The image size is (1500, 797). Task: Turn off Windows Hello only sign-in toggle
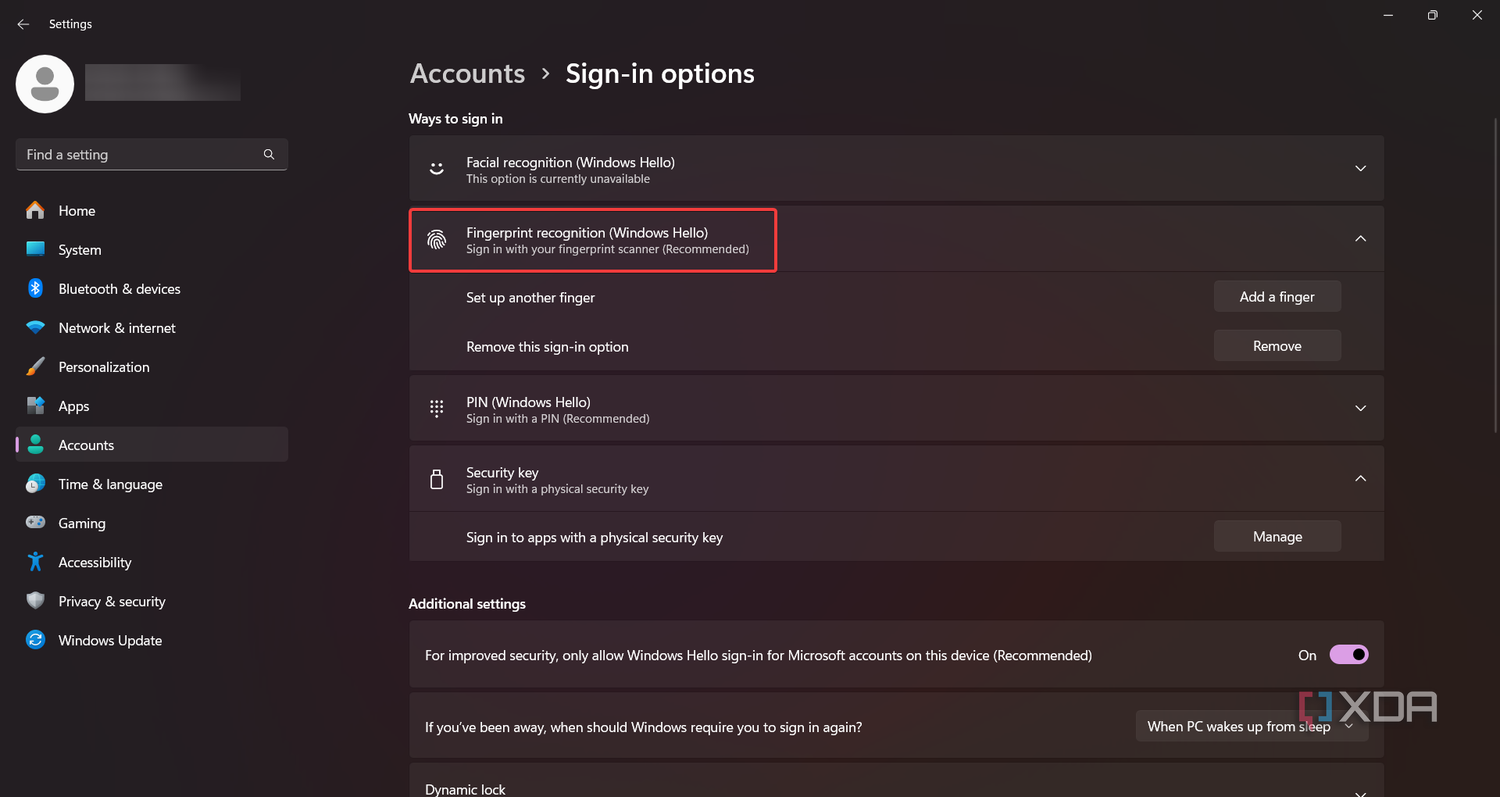coord(1348,655)
